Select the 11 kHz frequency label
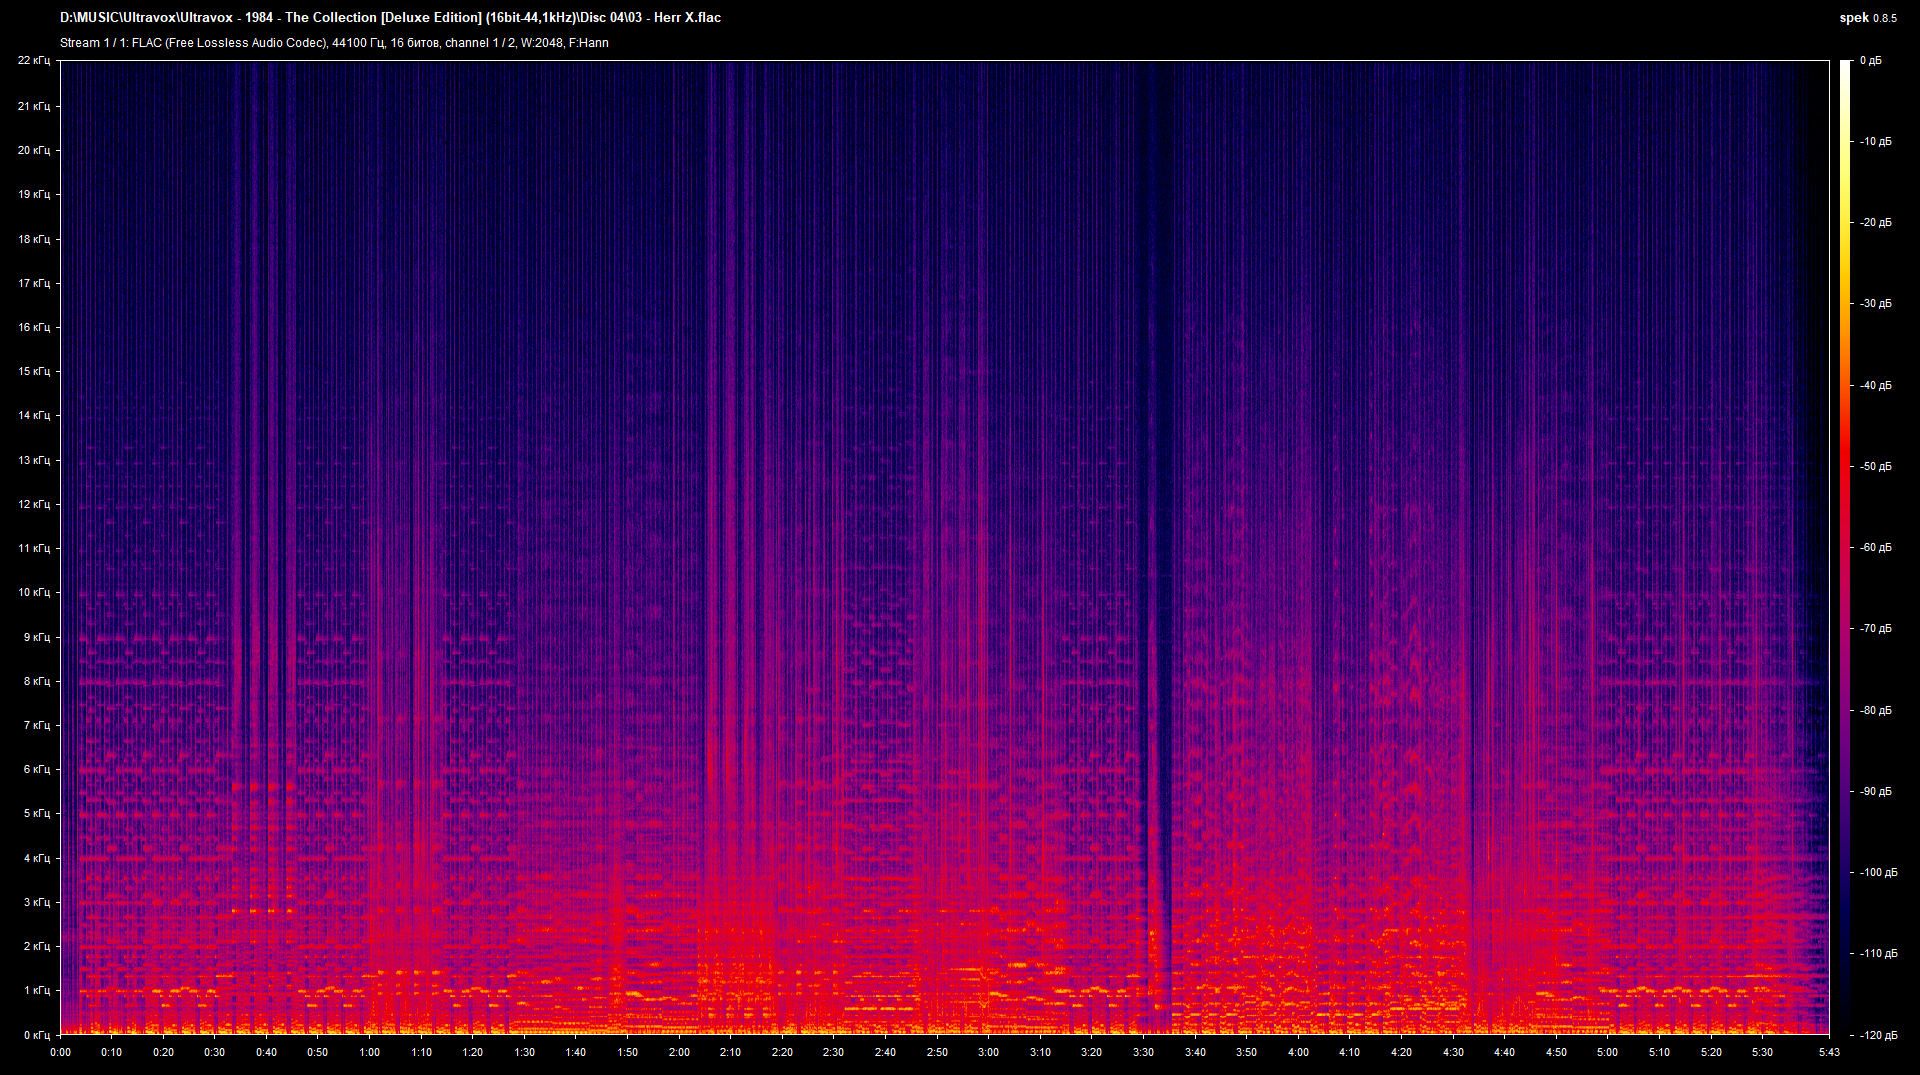 point(34,548)
